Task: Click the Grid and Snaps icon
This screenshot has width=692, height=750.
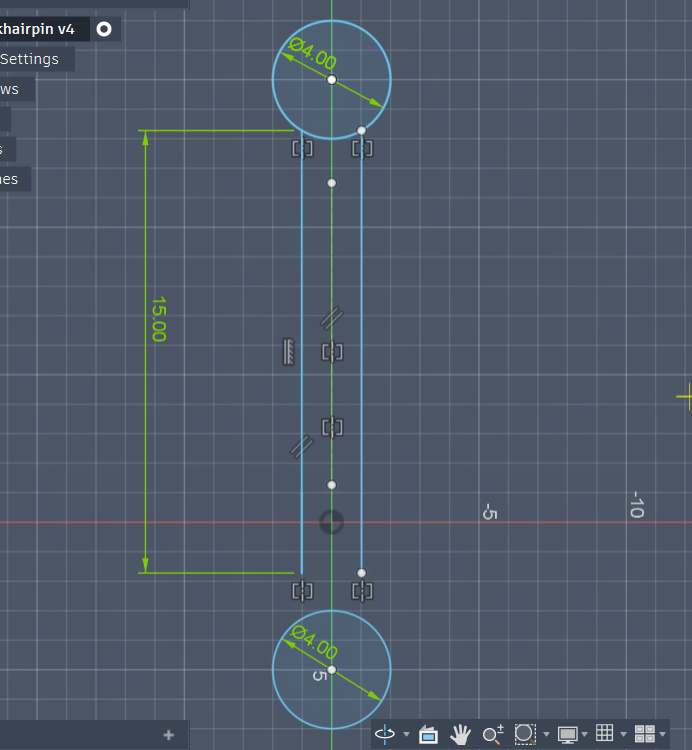Action: tap(604, 733)
